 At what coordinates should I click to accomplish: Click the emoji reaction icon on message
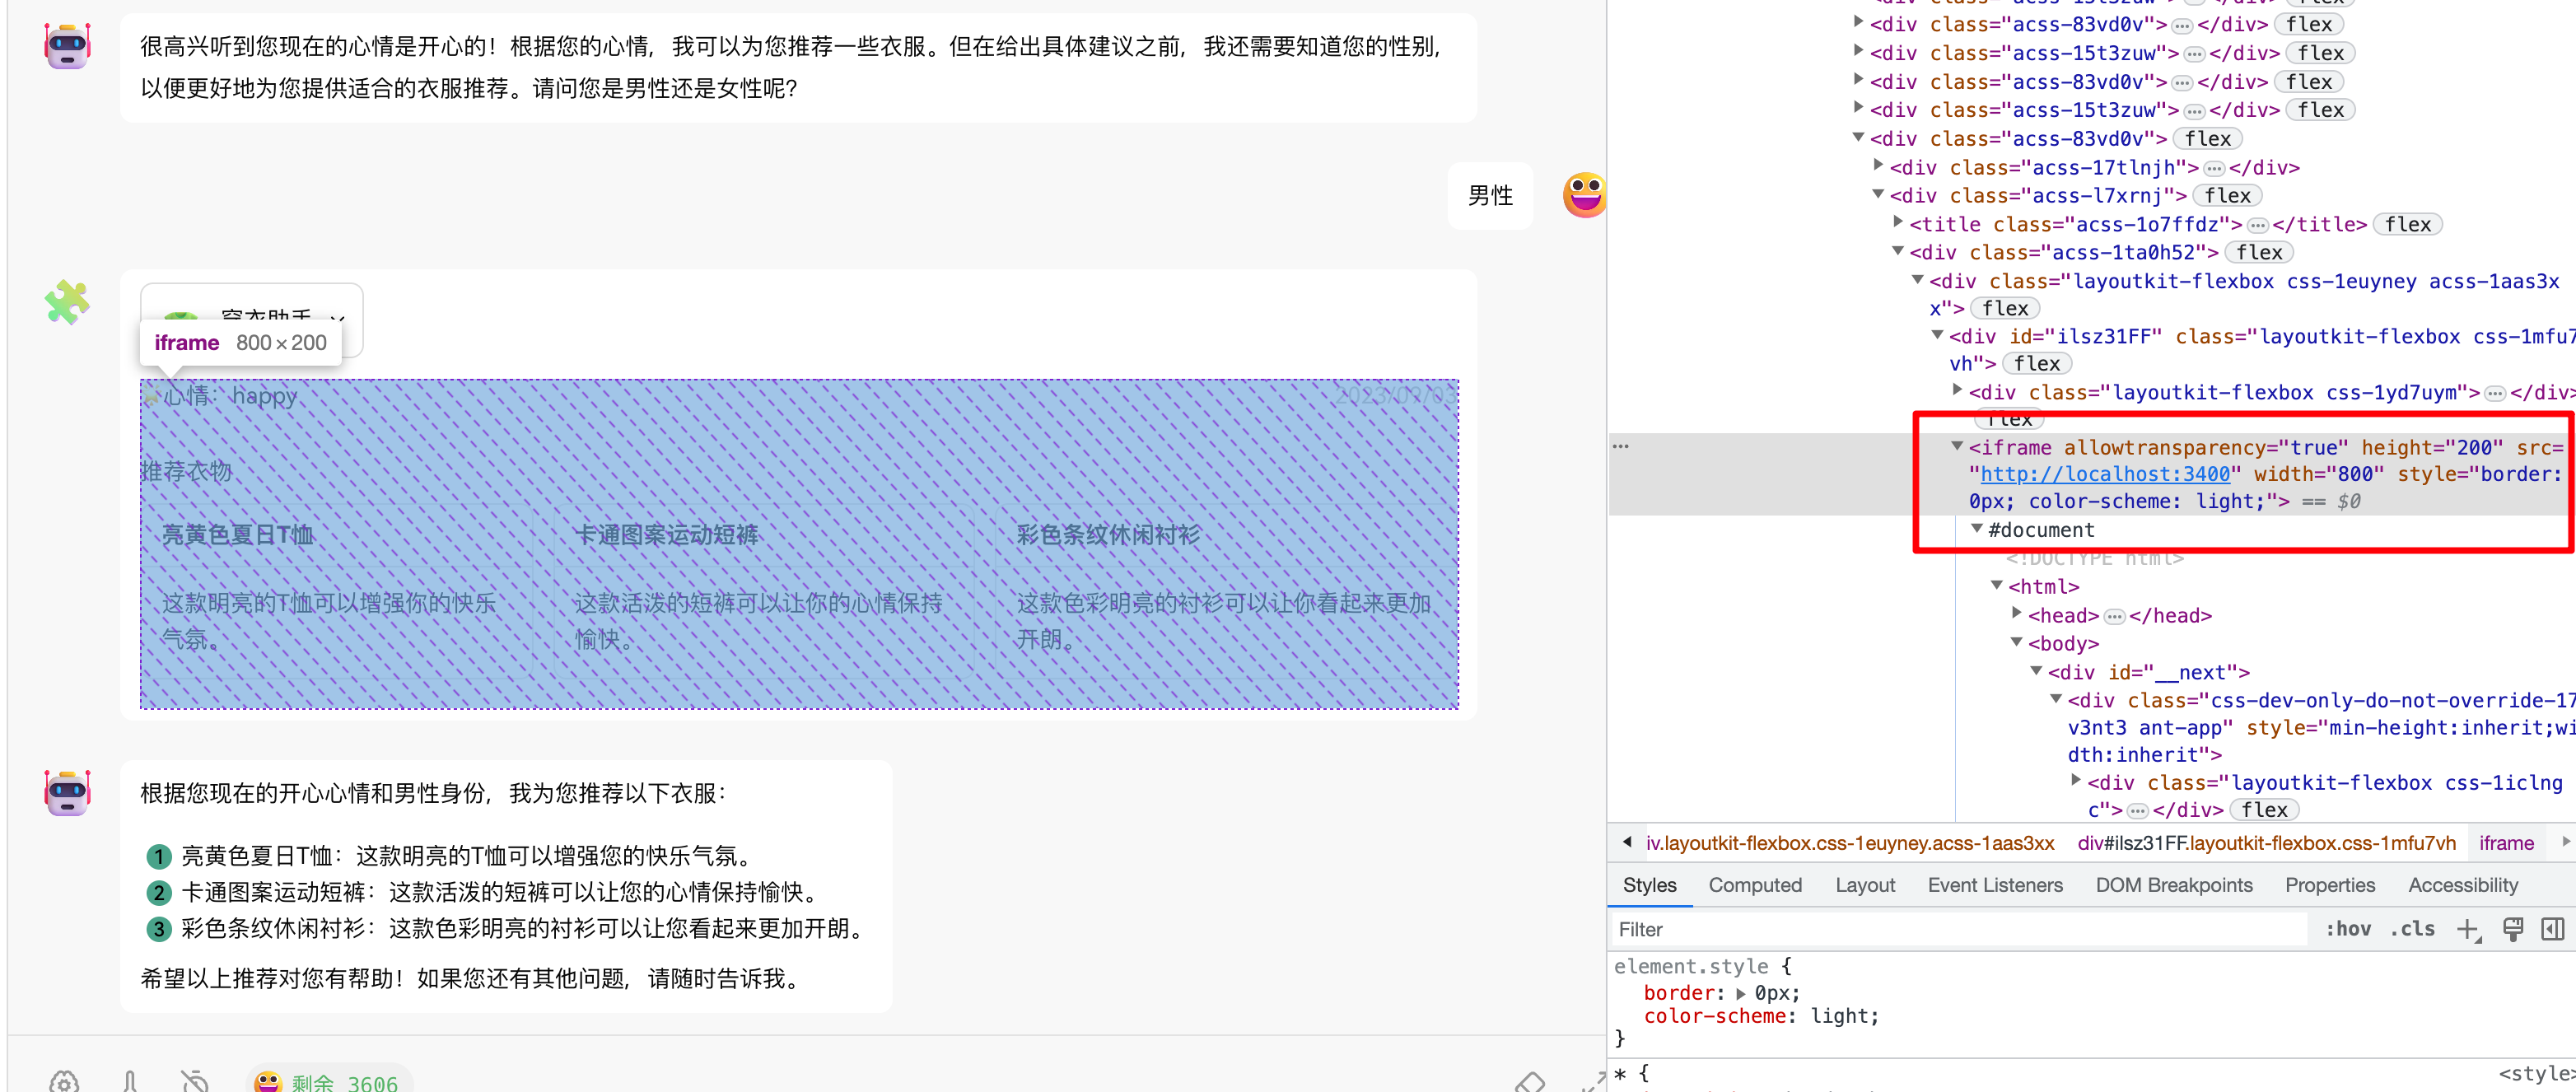point(1585,194)
